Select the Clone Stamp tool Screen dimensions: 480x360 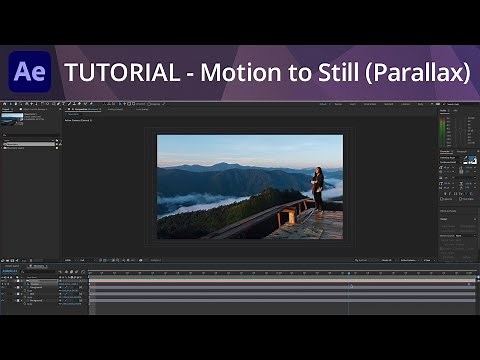74,104
